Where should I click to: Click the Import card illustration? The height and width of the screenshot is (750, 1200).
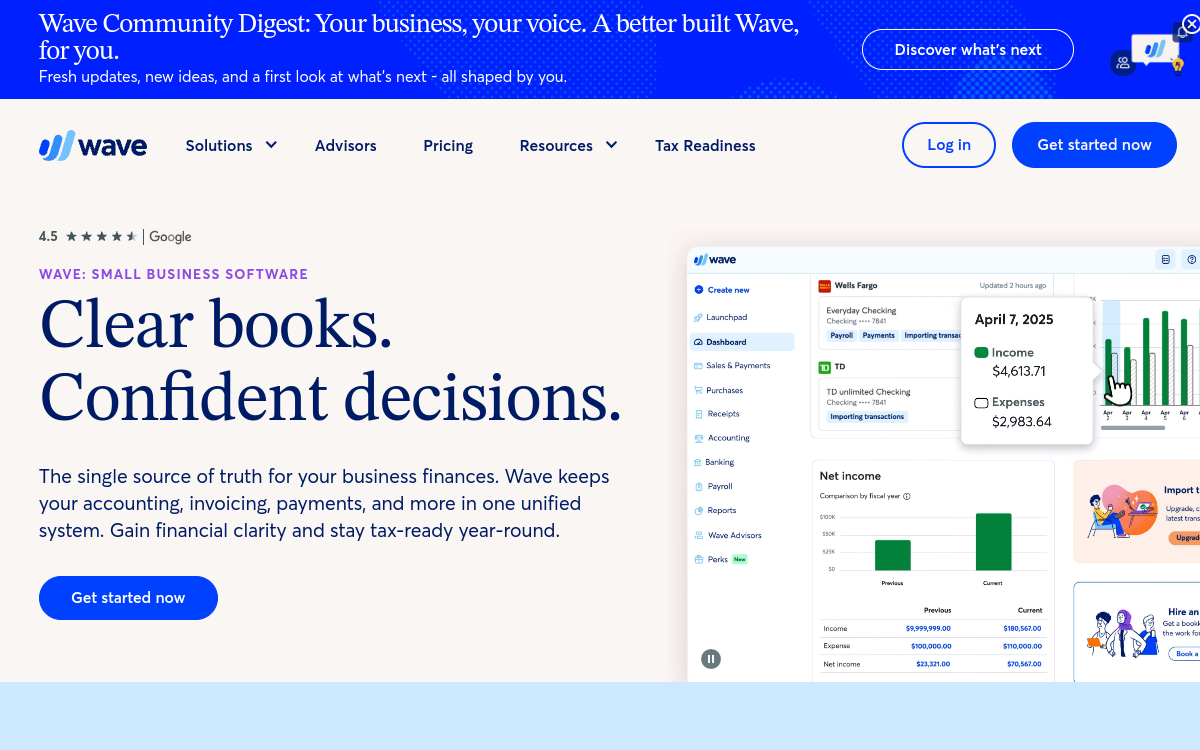coord(1121,512)
